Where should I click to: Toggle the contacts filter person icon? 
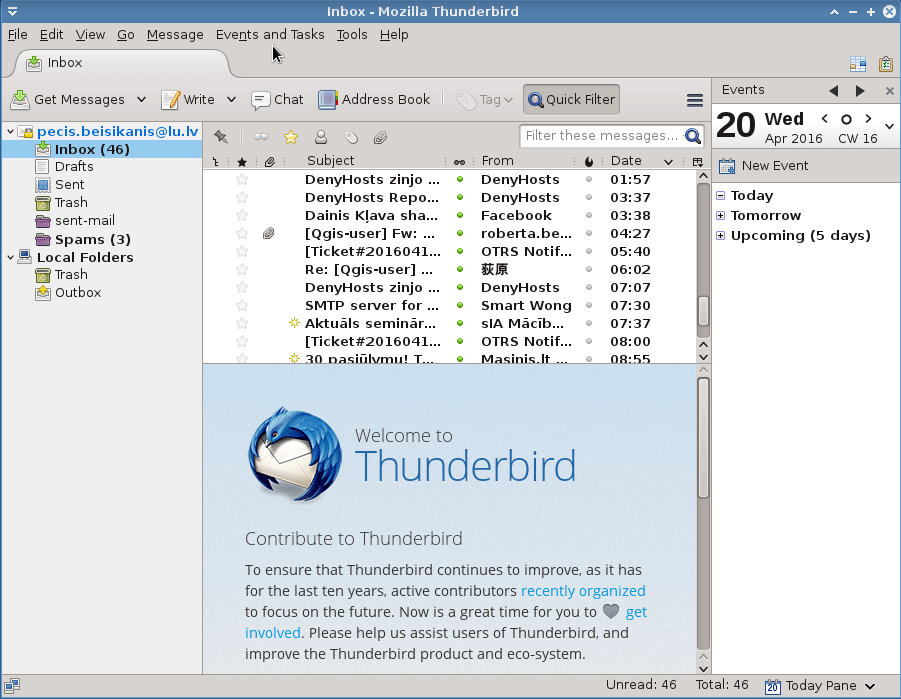(321, 137)
